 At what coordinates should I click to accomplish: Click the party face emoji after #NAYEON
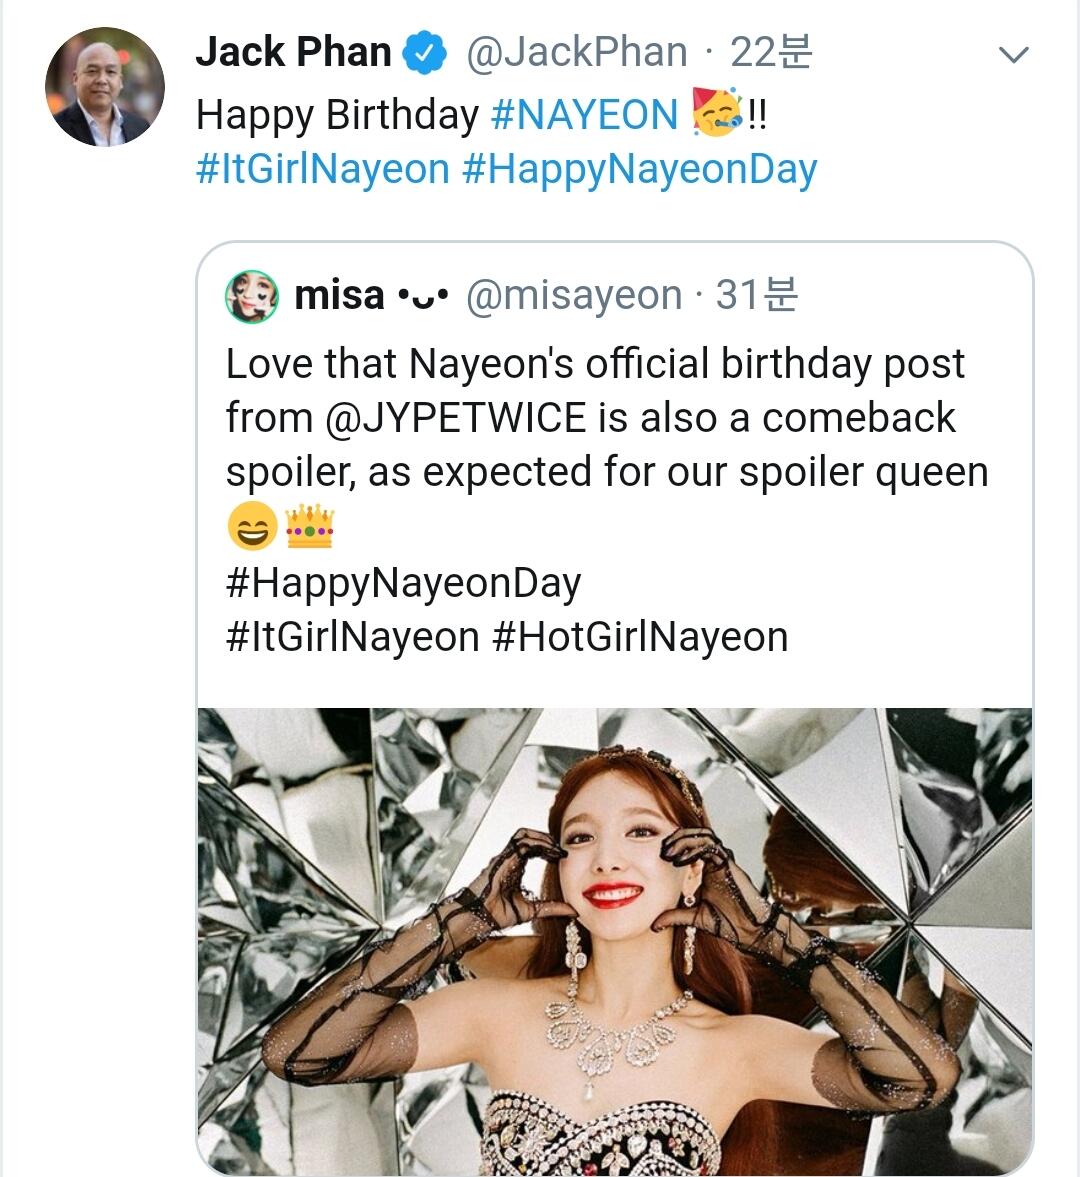pos(717,113)
